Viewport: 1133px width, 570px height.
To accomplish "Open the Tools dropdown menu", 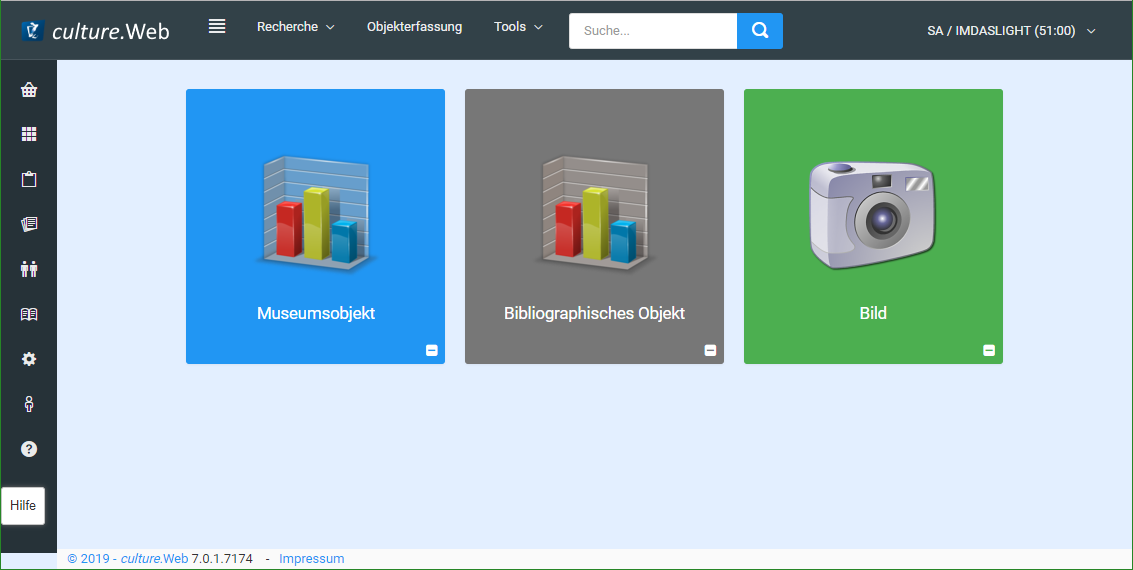I will pyautogui.click(x=518, y=27).
